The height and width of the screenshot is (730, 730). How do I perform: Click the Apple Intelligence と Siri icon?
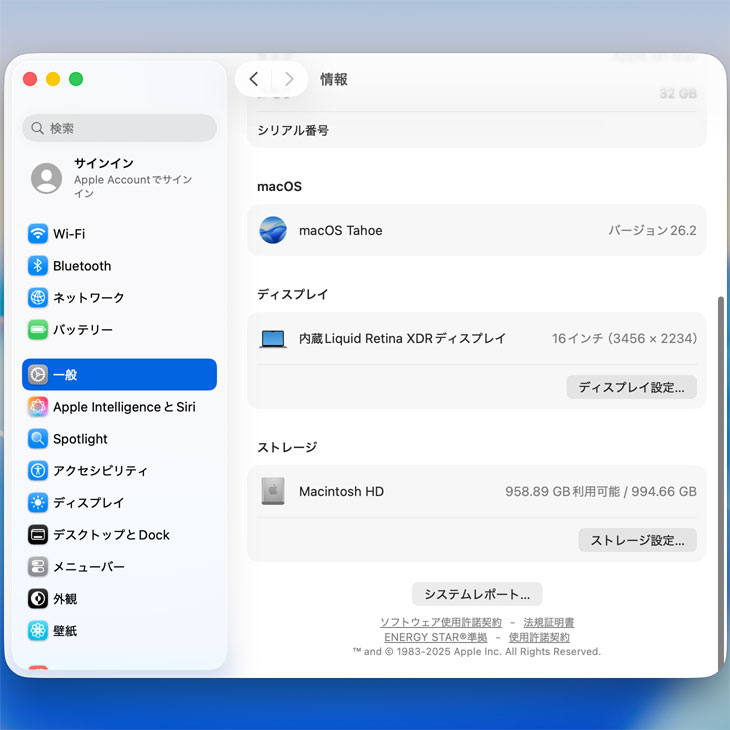pyautogui.click(x=38, y=407)
